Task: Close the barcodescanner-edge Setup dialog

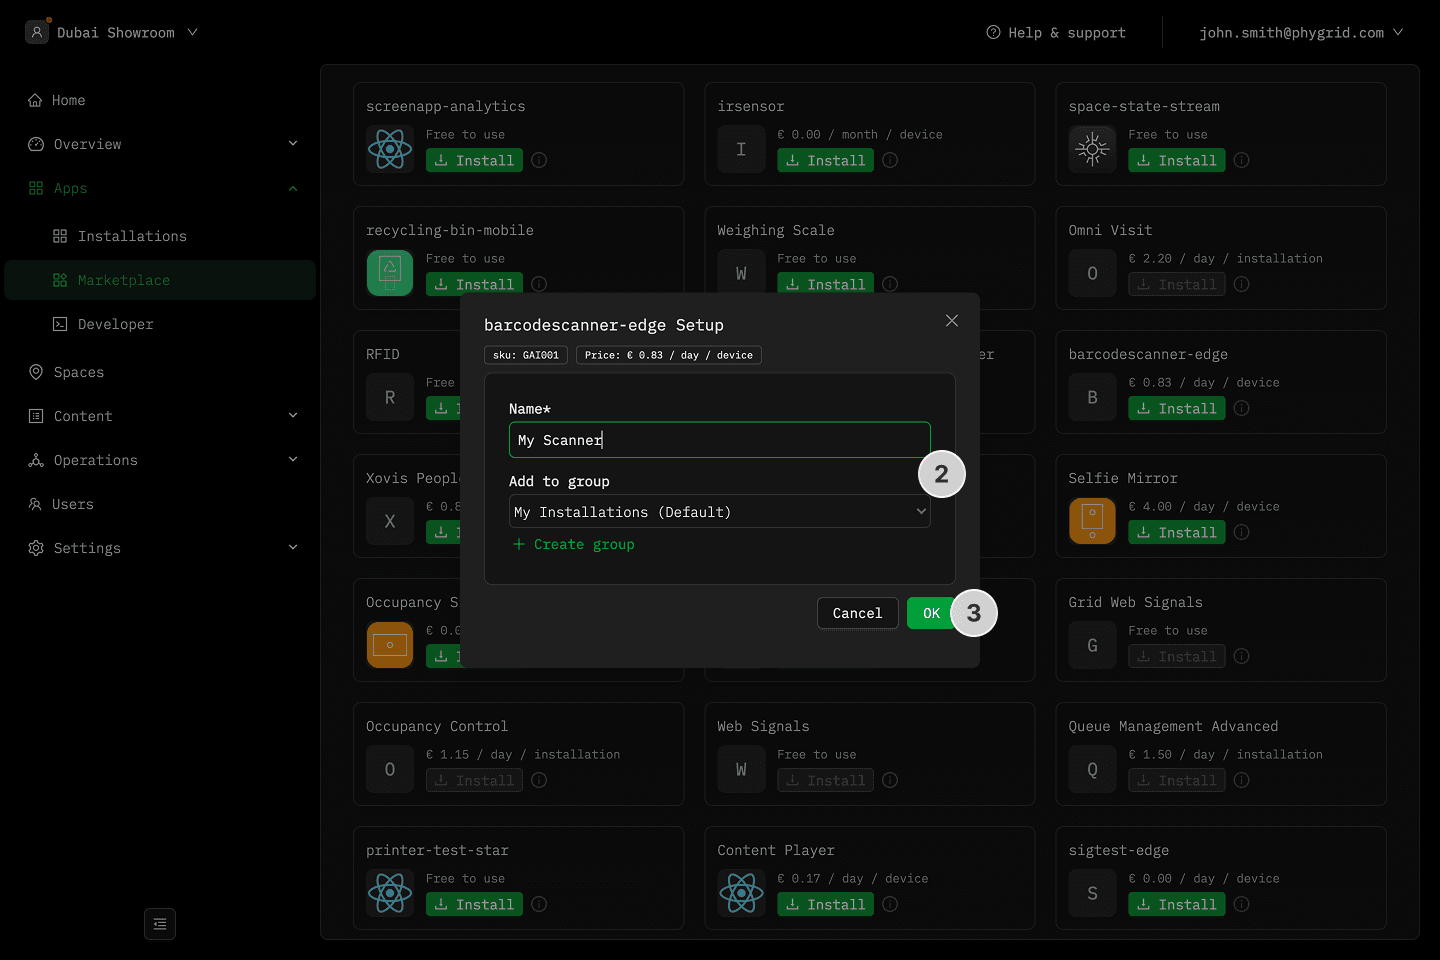Action: click(952, 320)
